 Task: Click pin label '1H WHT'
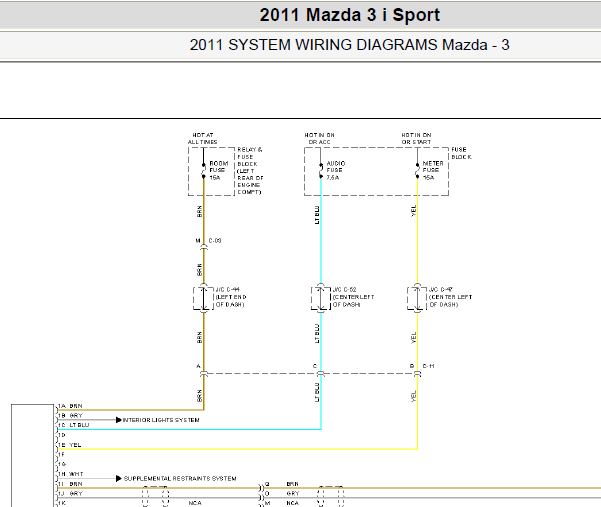click(71, 474)
